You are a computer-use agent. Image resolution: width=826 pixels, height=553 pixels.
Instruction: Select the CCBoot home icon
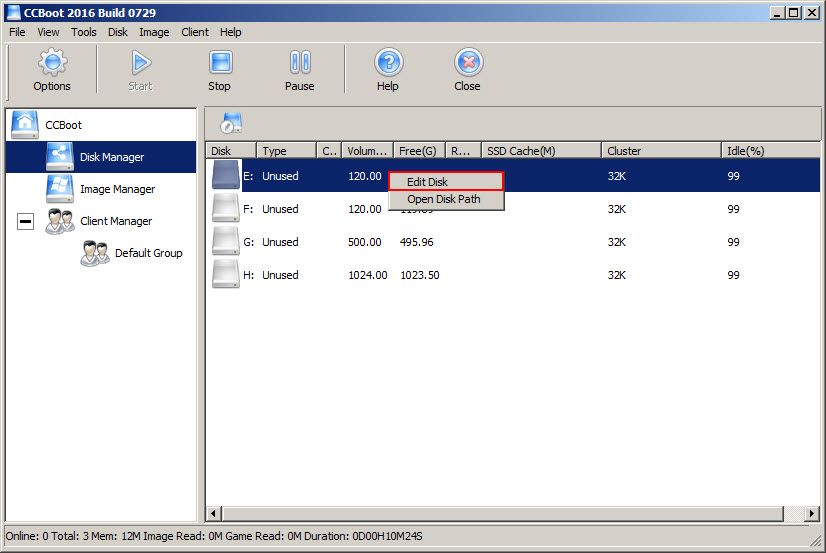pyautogui.click(x=25, y=125)
